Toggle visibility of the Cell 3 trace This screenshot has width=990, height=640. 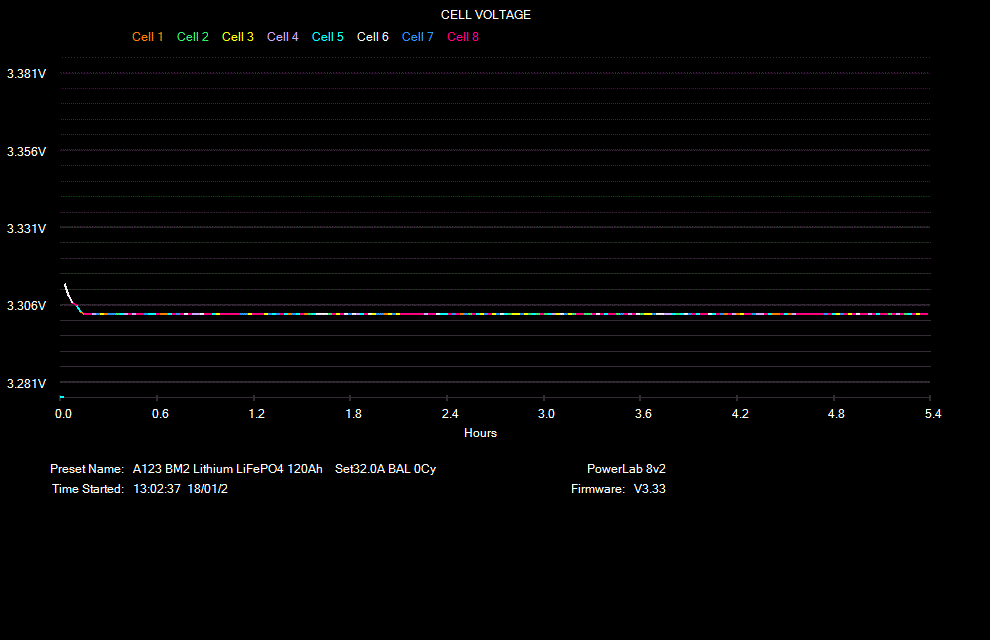[x=237, y=36]
